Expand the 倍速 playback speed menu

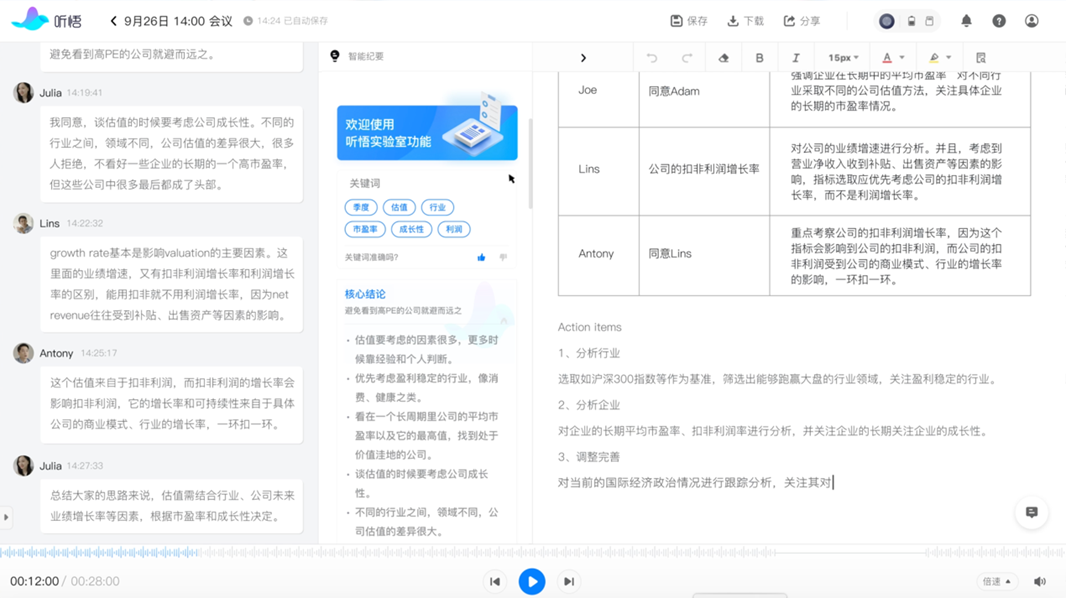click(997, 582)
